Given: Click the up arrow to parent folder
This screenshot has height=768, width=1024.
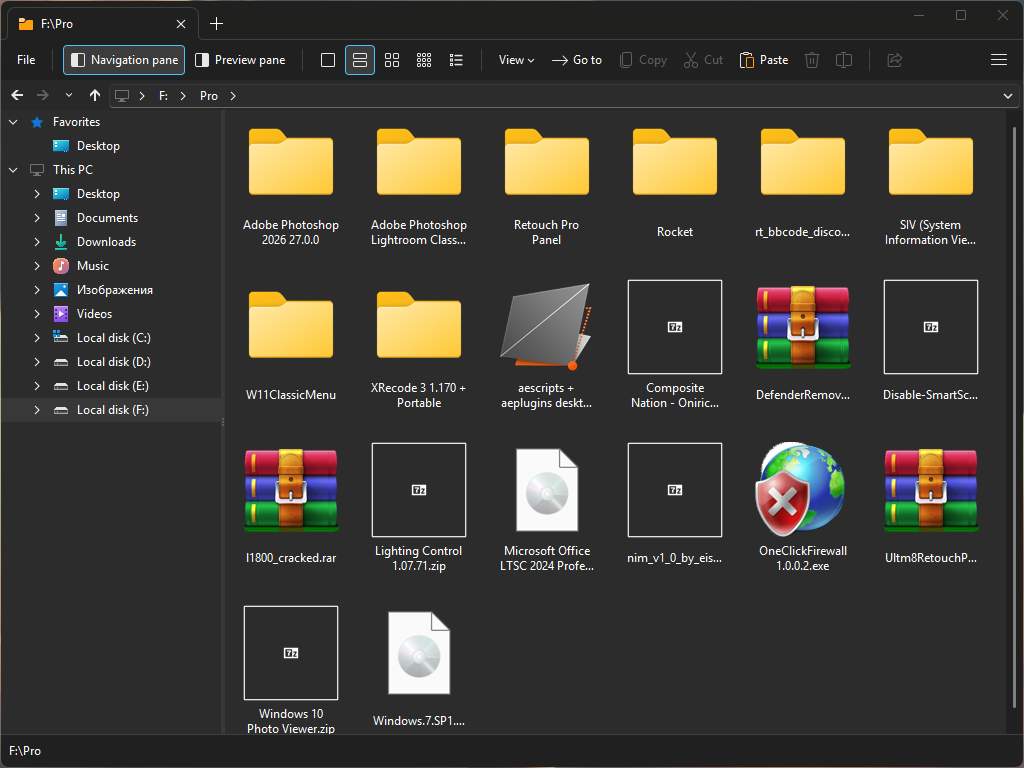Looking at the screenshot, I should pos(95,96).
